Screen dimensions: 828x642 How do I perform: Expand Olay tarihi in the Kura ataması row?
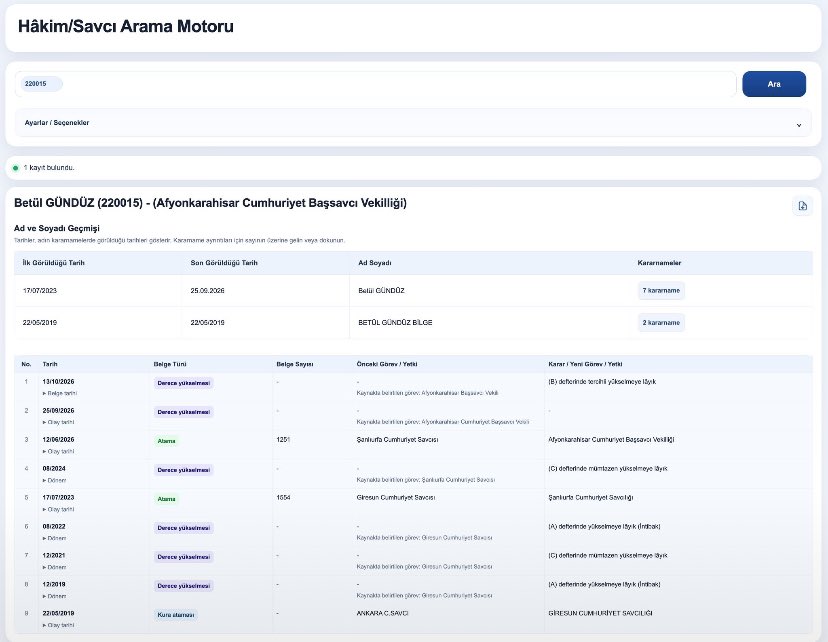[59, 626]
